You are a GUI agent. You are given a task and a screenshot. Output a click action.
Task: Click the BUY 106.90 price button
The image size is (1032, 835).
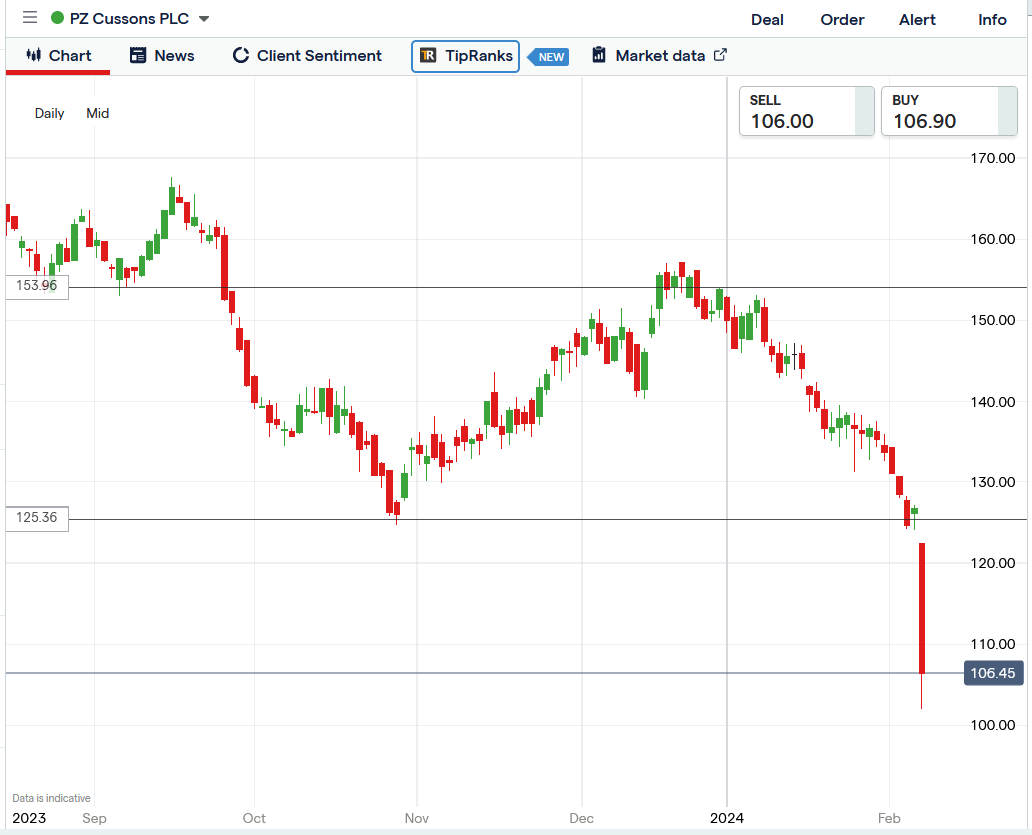949,111
